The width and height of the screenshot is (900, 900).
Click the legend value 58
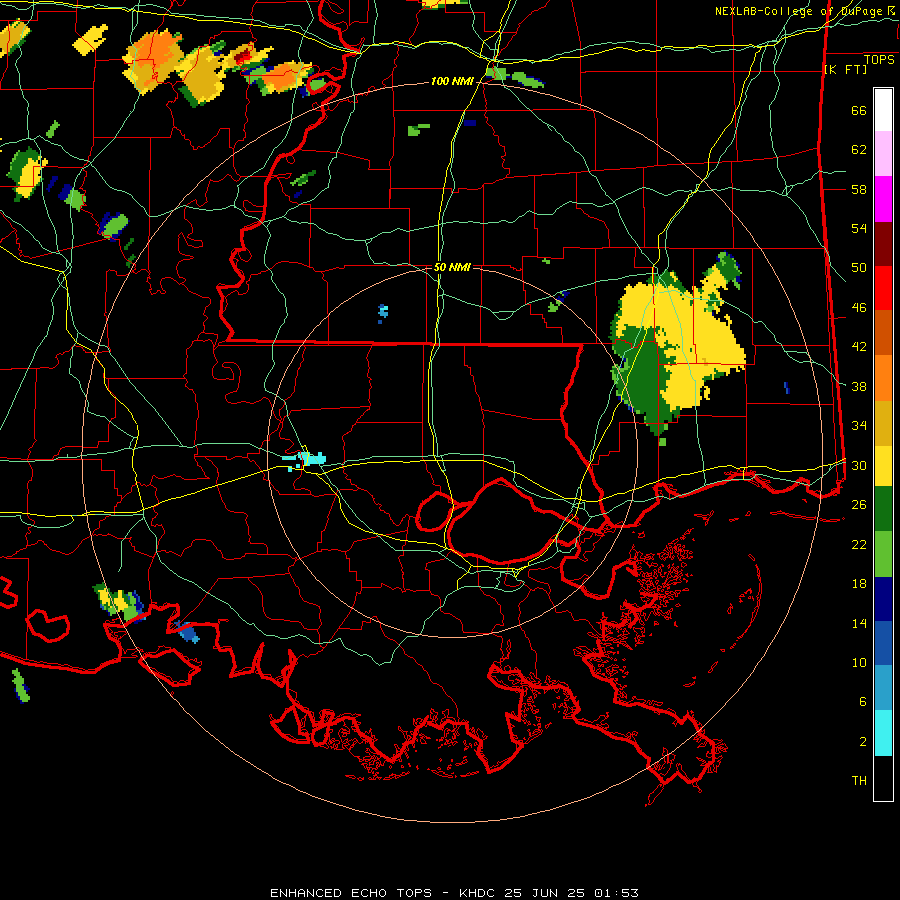tap(859, 189)
